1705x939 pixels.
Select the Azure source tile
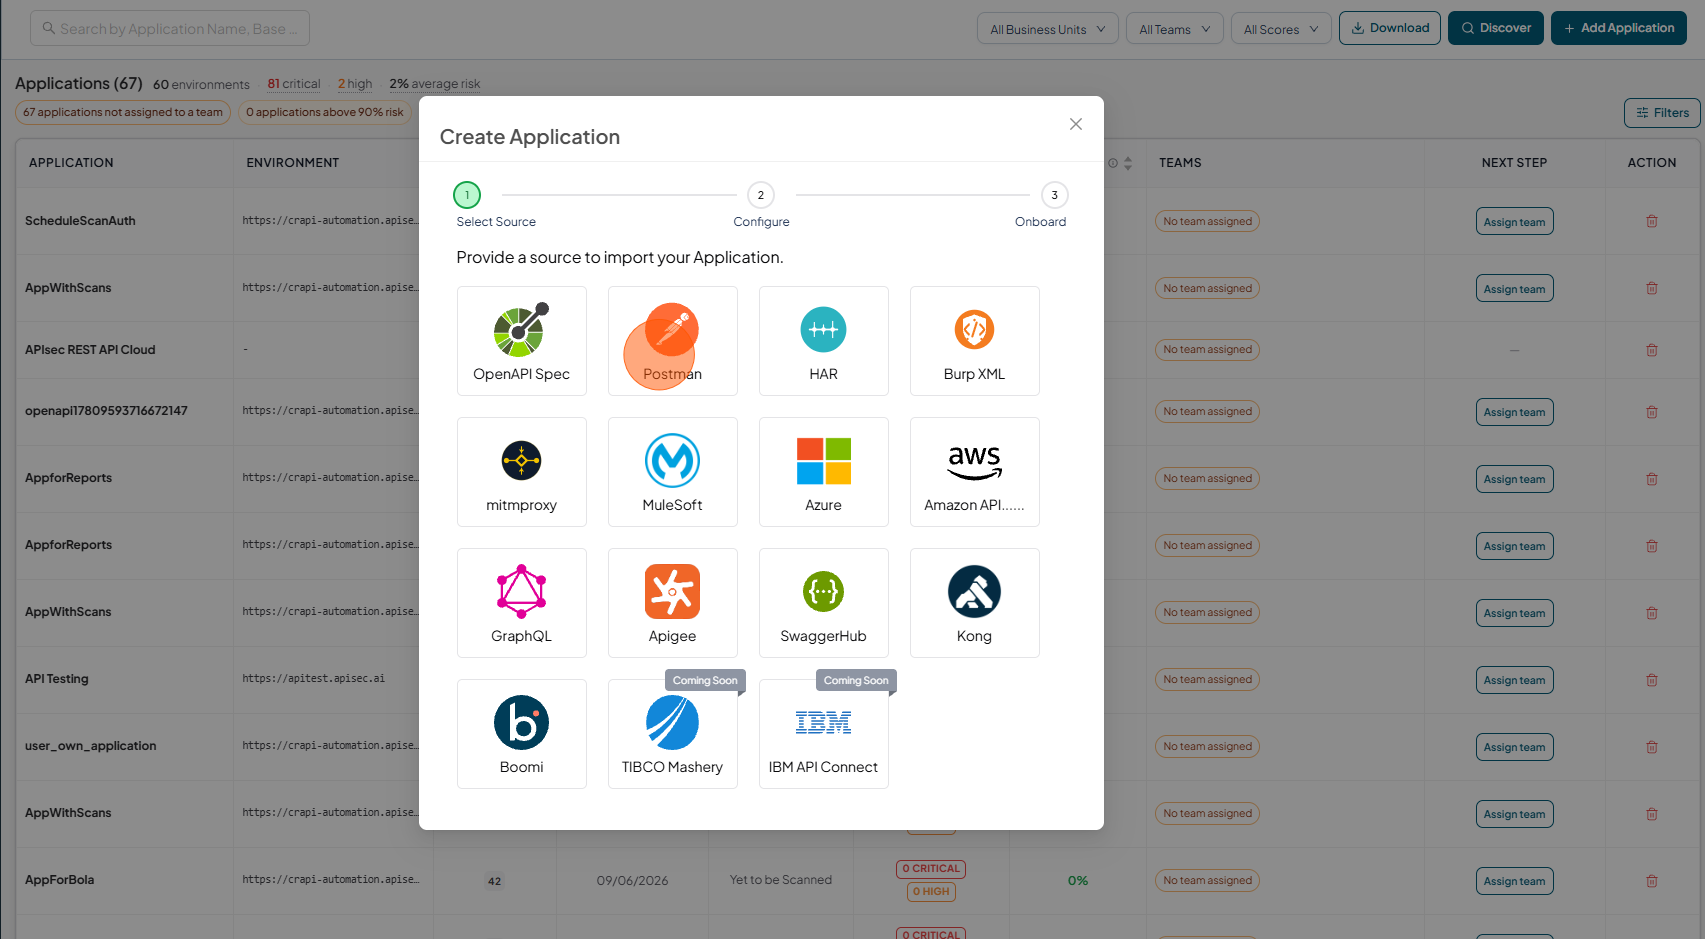(x=823, y=472)
